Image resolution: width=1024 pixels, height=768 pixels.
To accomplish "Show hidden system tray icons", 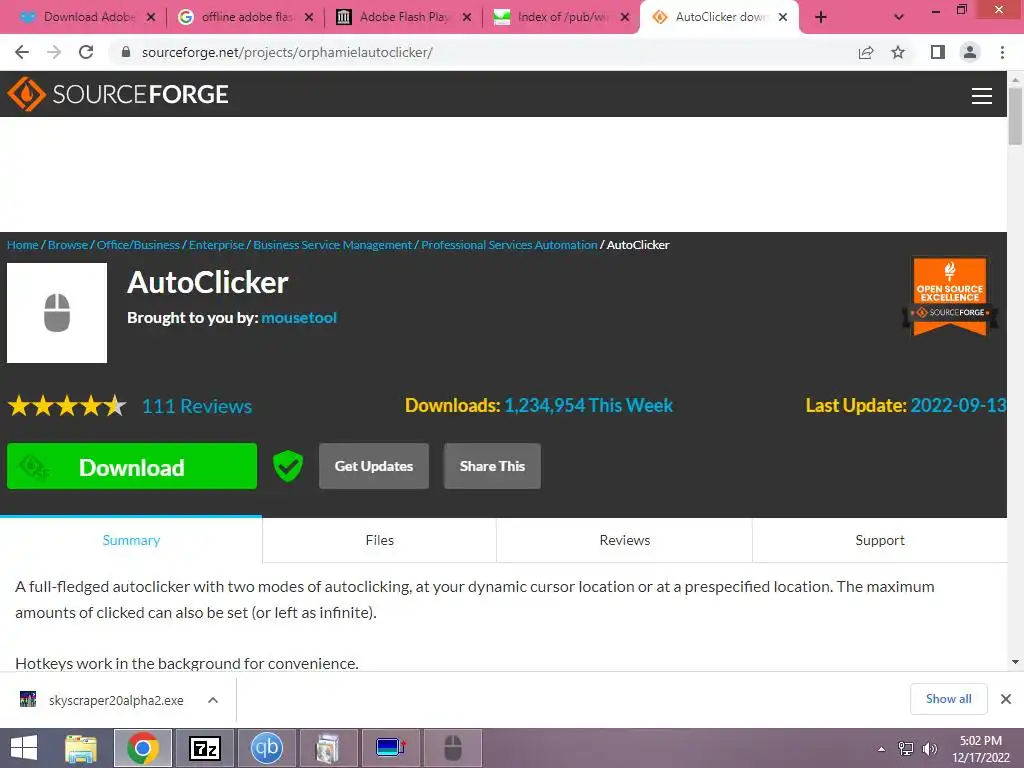I will 882,749.
